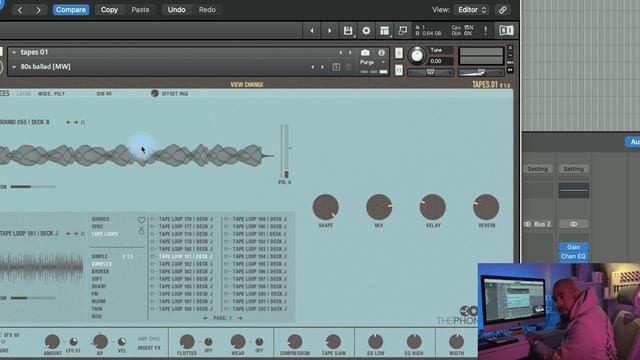Browse back in Kontakt header arrow

pos(312,31)
